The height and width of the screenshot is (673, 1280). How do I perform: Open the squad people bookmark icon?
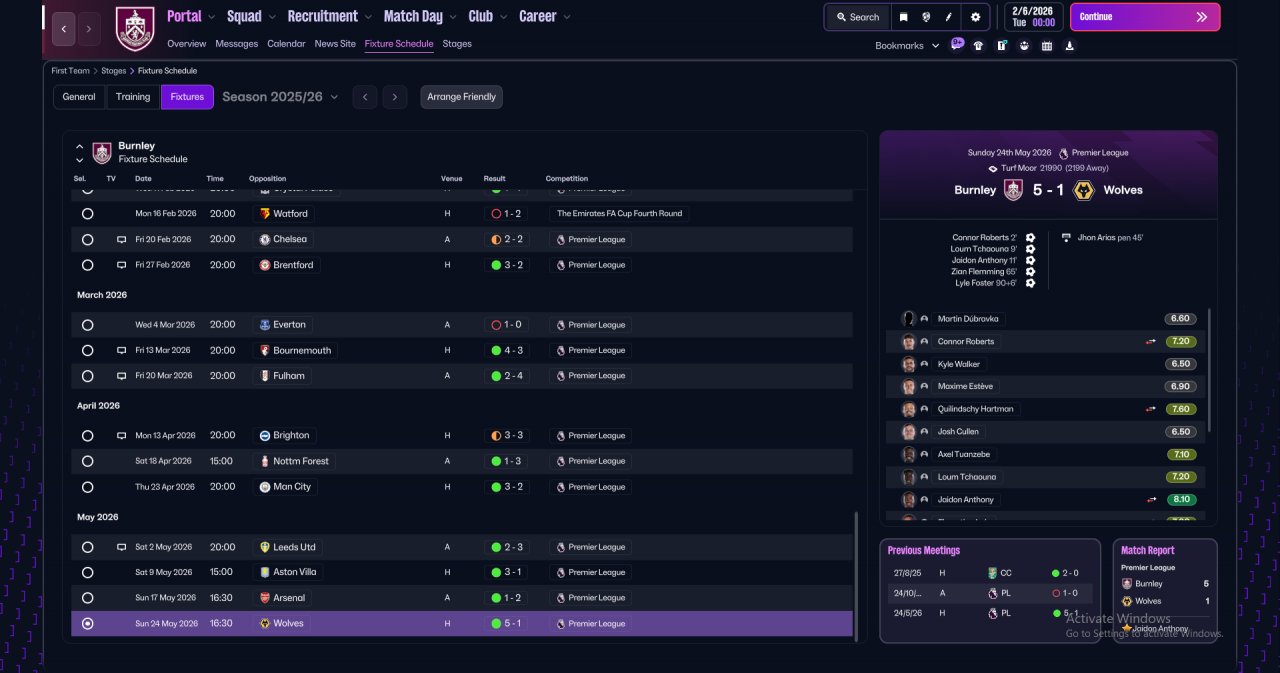(x=1024, y=45)
